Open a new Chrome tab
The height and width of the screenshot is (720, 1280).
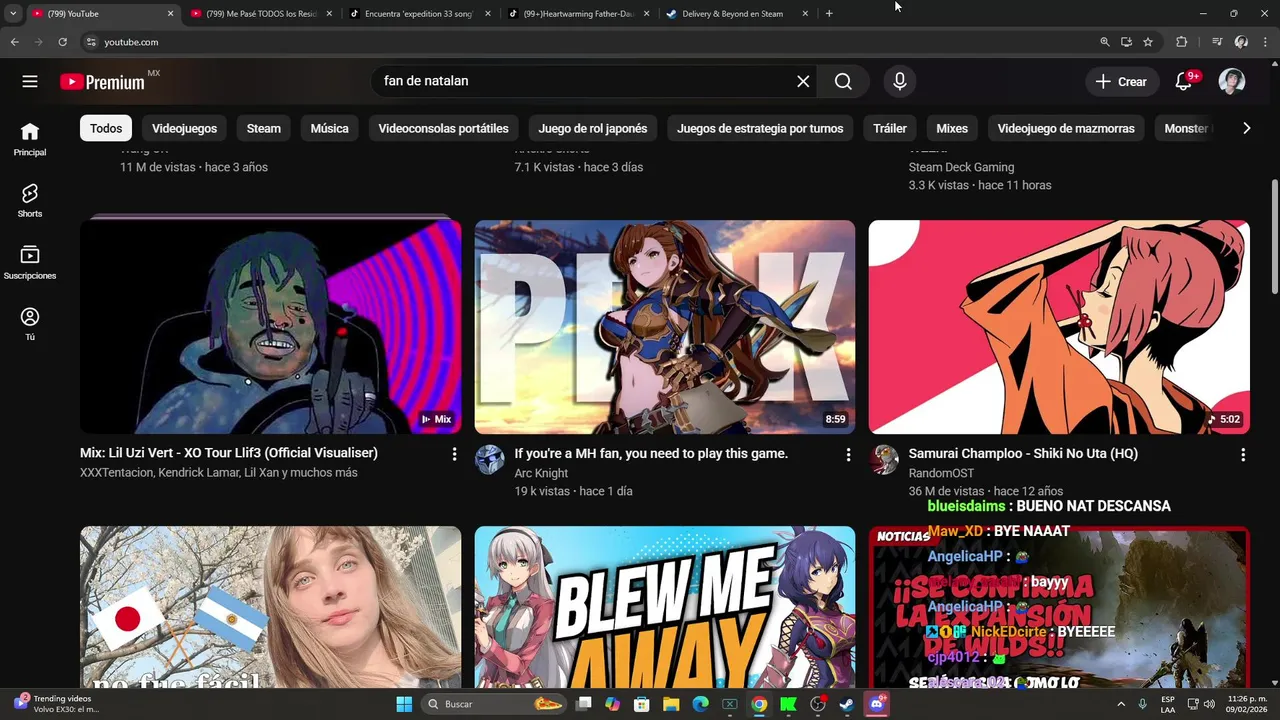point(829,14)
